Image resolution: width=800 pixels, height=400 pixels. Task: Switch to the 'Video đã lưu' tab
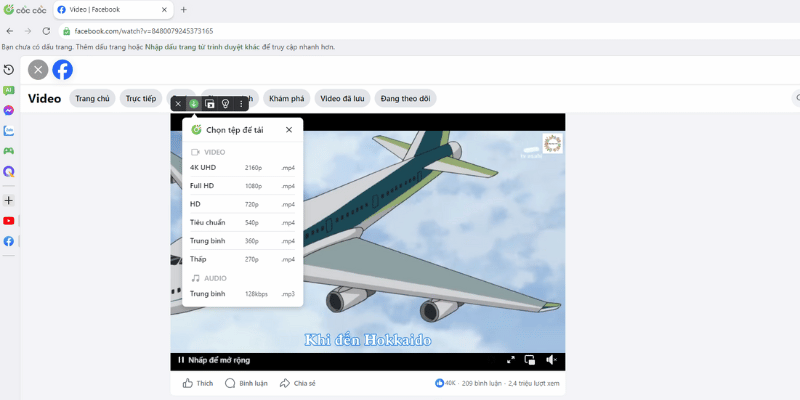[343, 98]
